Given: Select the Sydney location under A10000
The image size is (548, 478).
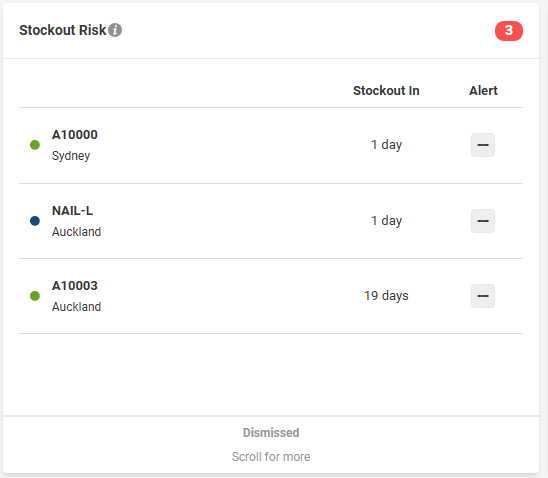Looking at the screenshot, I should point(71,155).
